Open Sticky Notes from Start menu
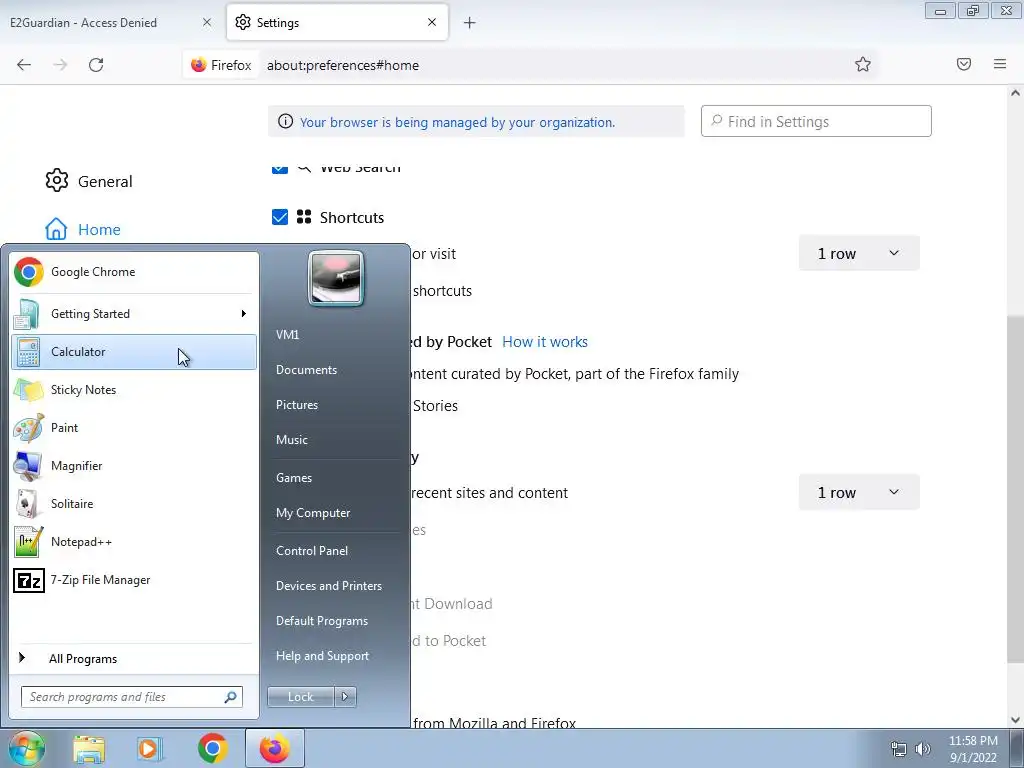The image size is (1024, 768). (x=134, y=390)
